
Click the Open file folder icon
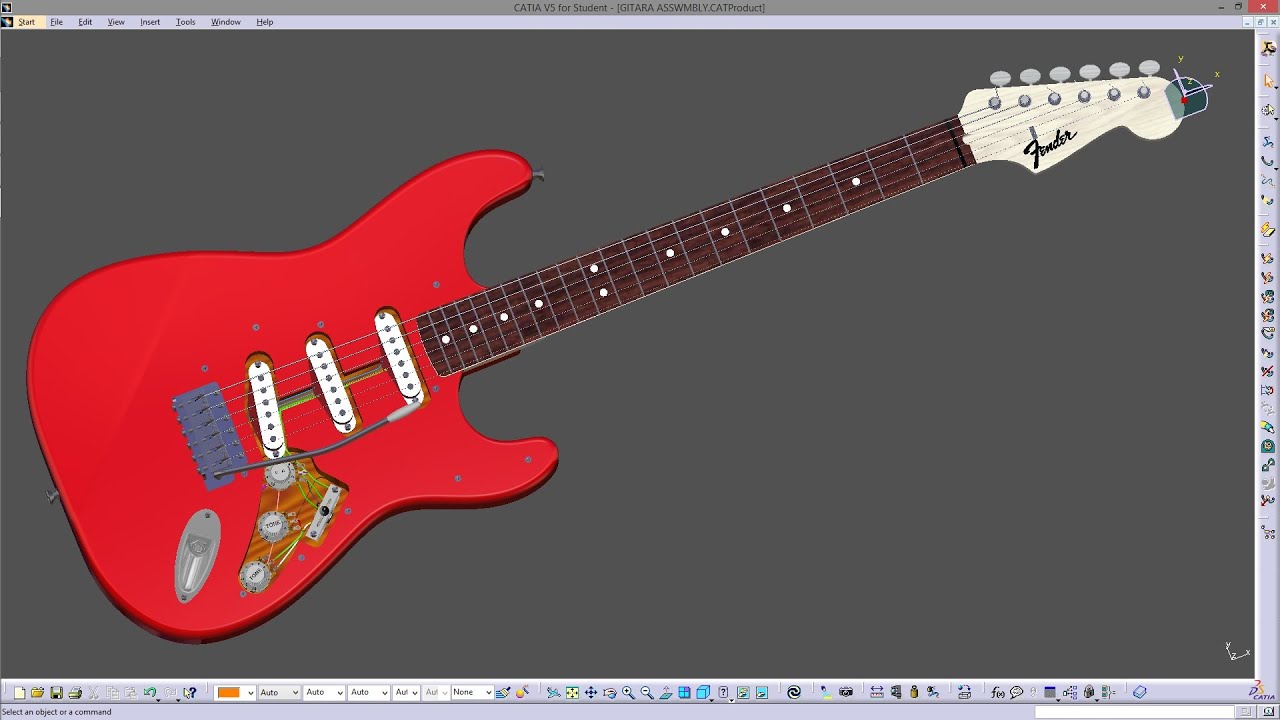(37, 692)
